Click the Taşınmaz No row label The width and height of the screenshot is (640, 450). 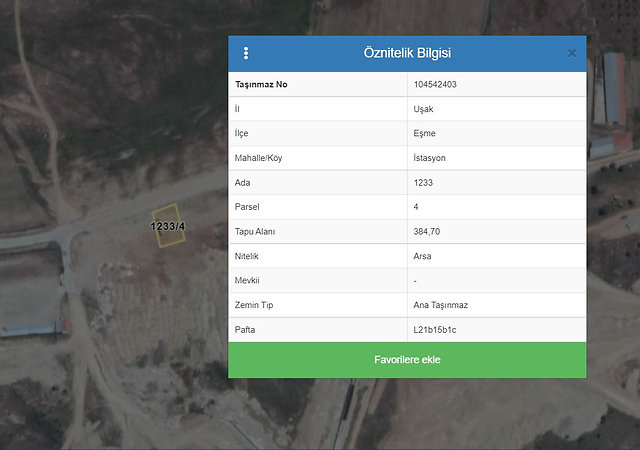(x=261, y=84)
